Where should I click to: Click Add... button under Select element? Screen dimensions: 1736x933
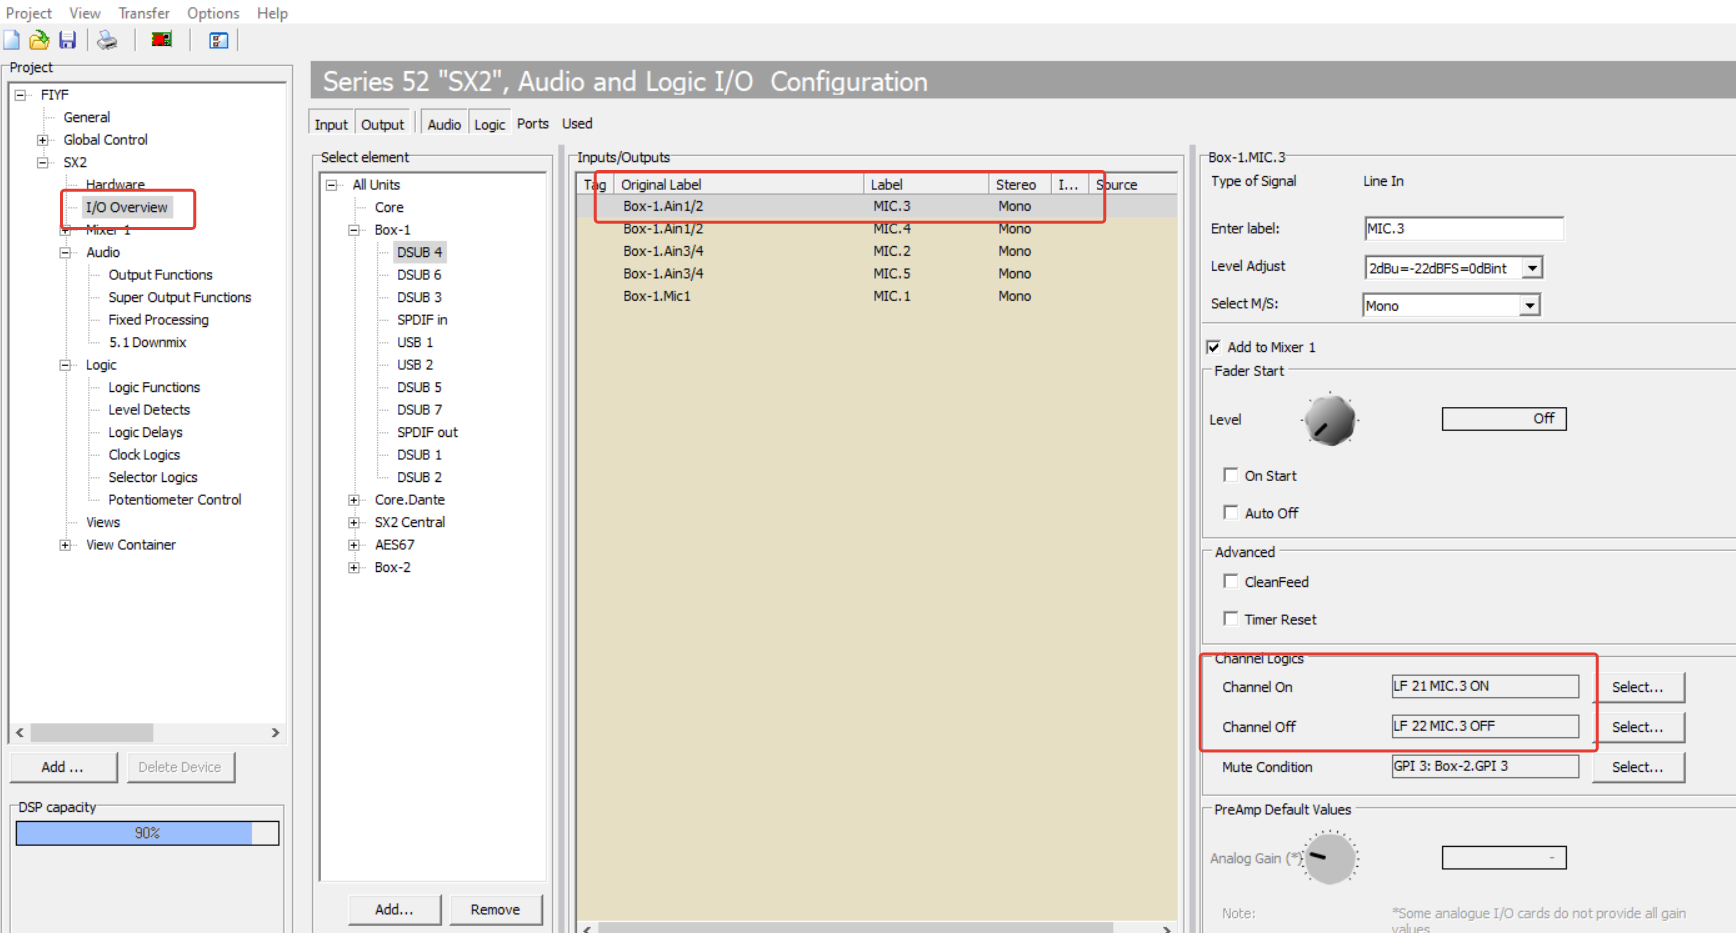(x=394, y=909)
